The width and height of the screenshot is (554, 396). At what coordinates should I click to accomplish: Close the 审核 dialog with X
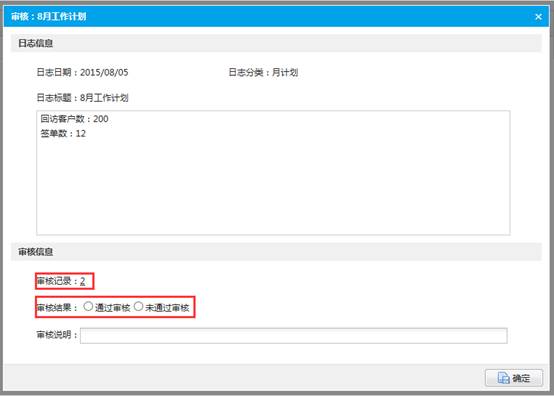click(x=538, y=17)
